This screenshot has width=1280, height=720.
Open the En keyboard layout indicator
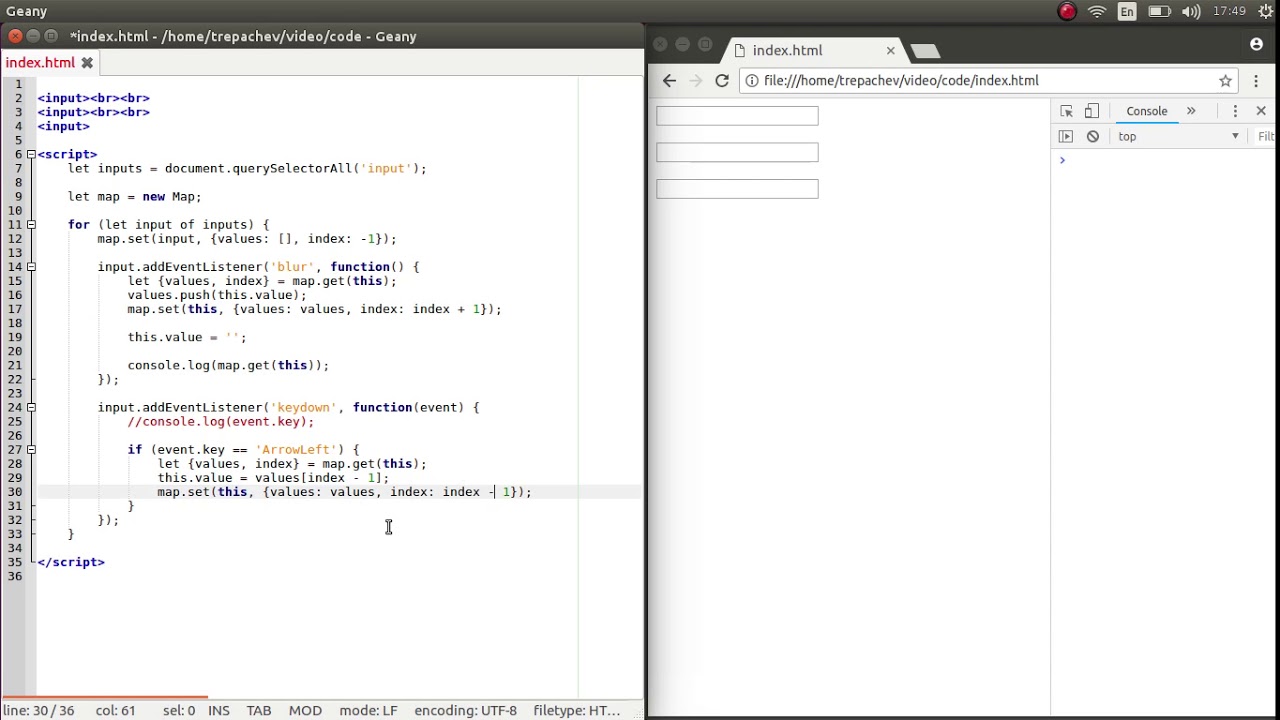click(x=1127, y=12)
